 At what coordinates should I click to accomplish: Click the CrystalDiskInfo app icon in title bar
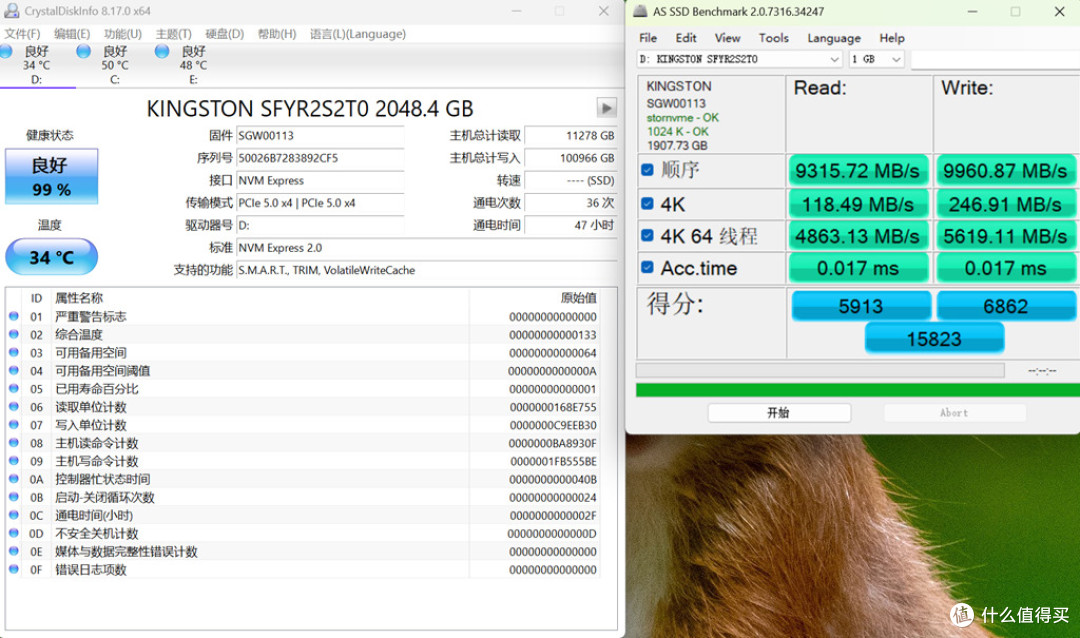point(11,11)
